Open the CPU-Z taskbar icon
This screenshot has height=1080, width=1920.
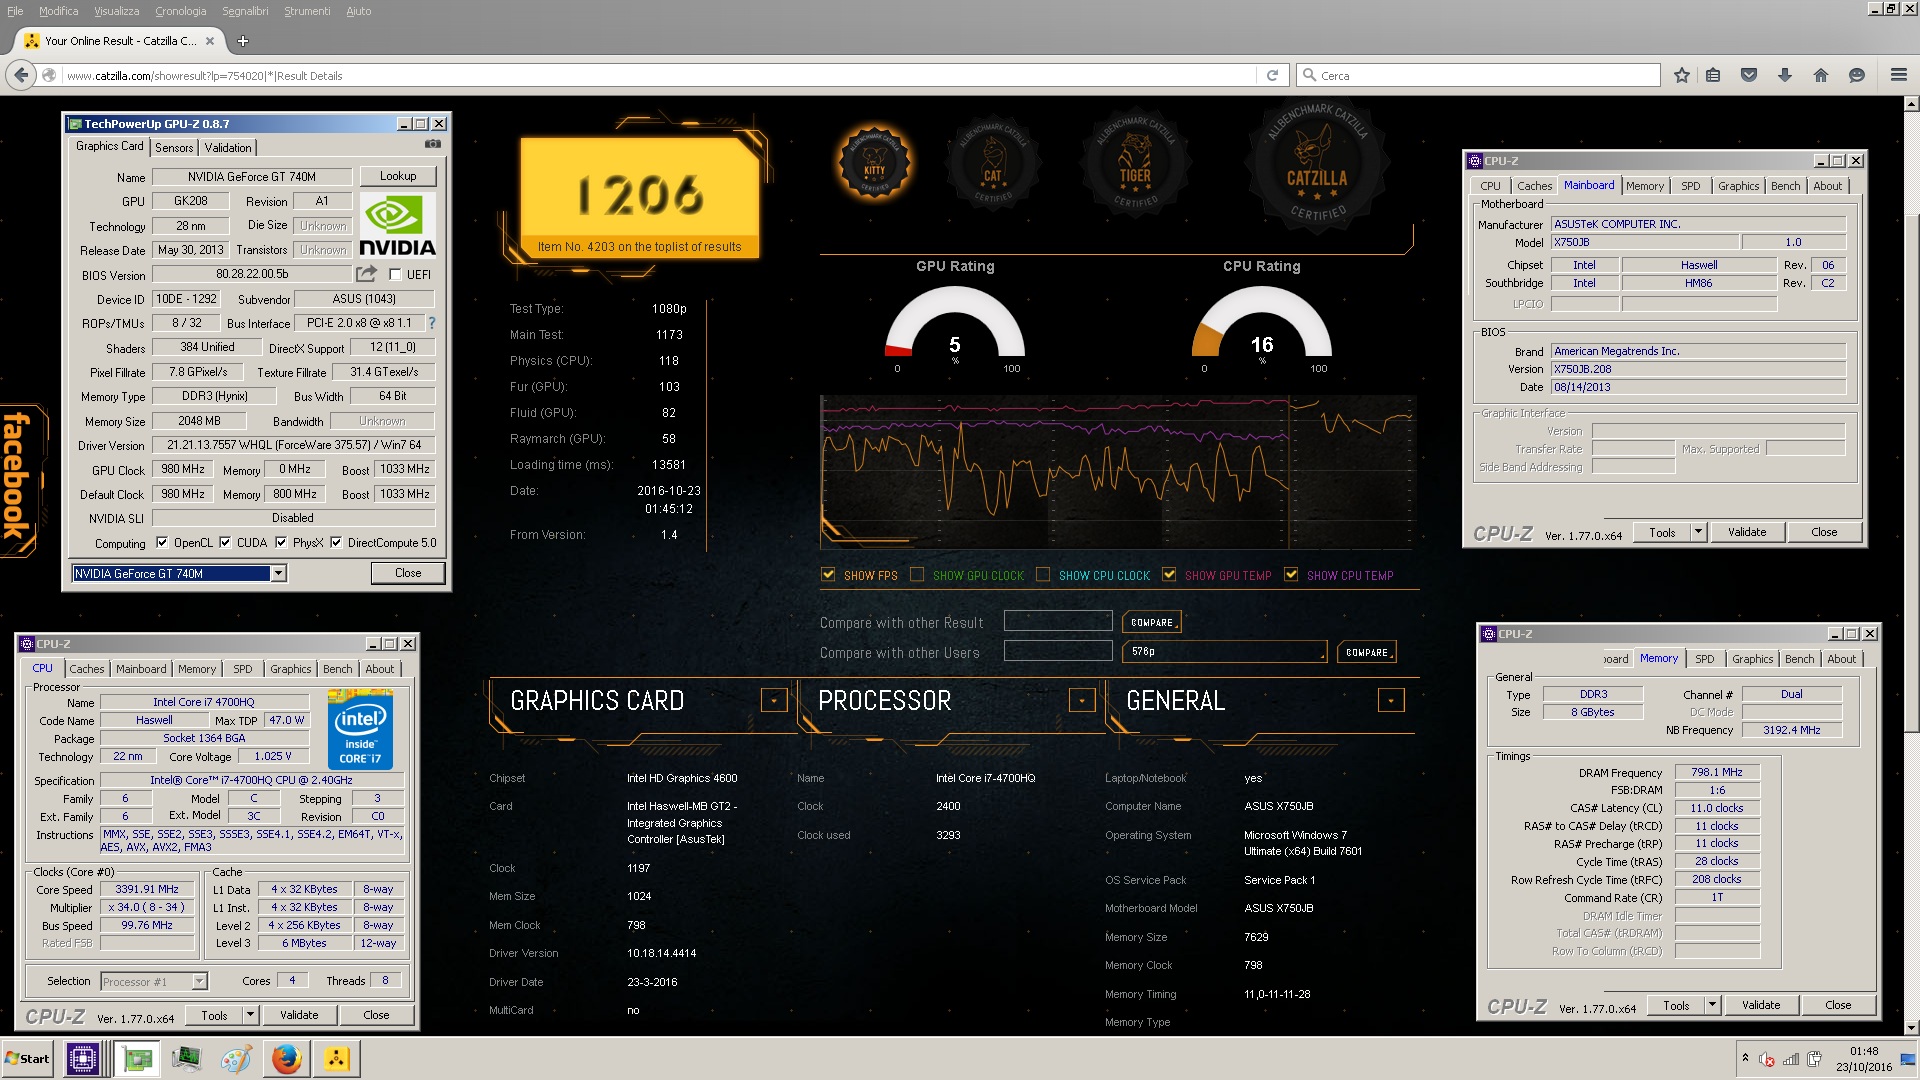(82, 1059)
